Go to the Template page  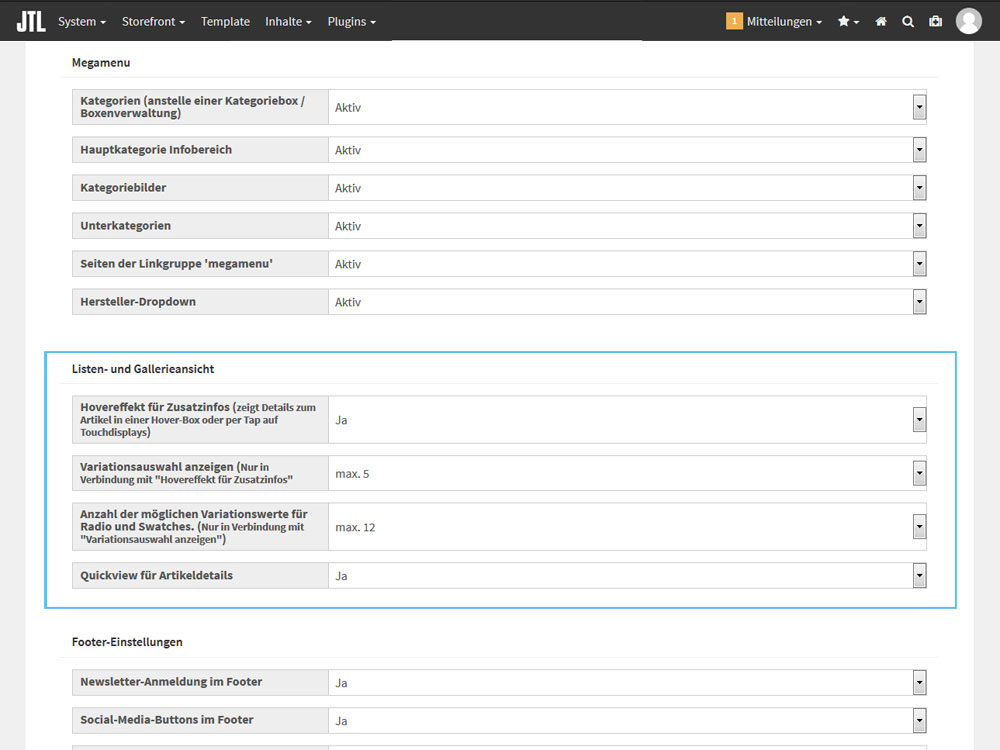pos(225,21)
